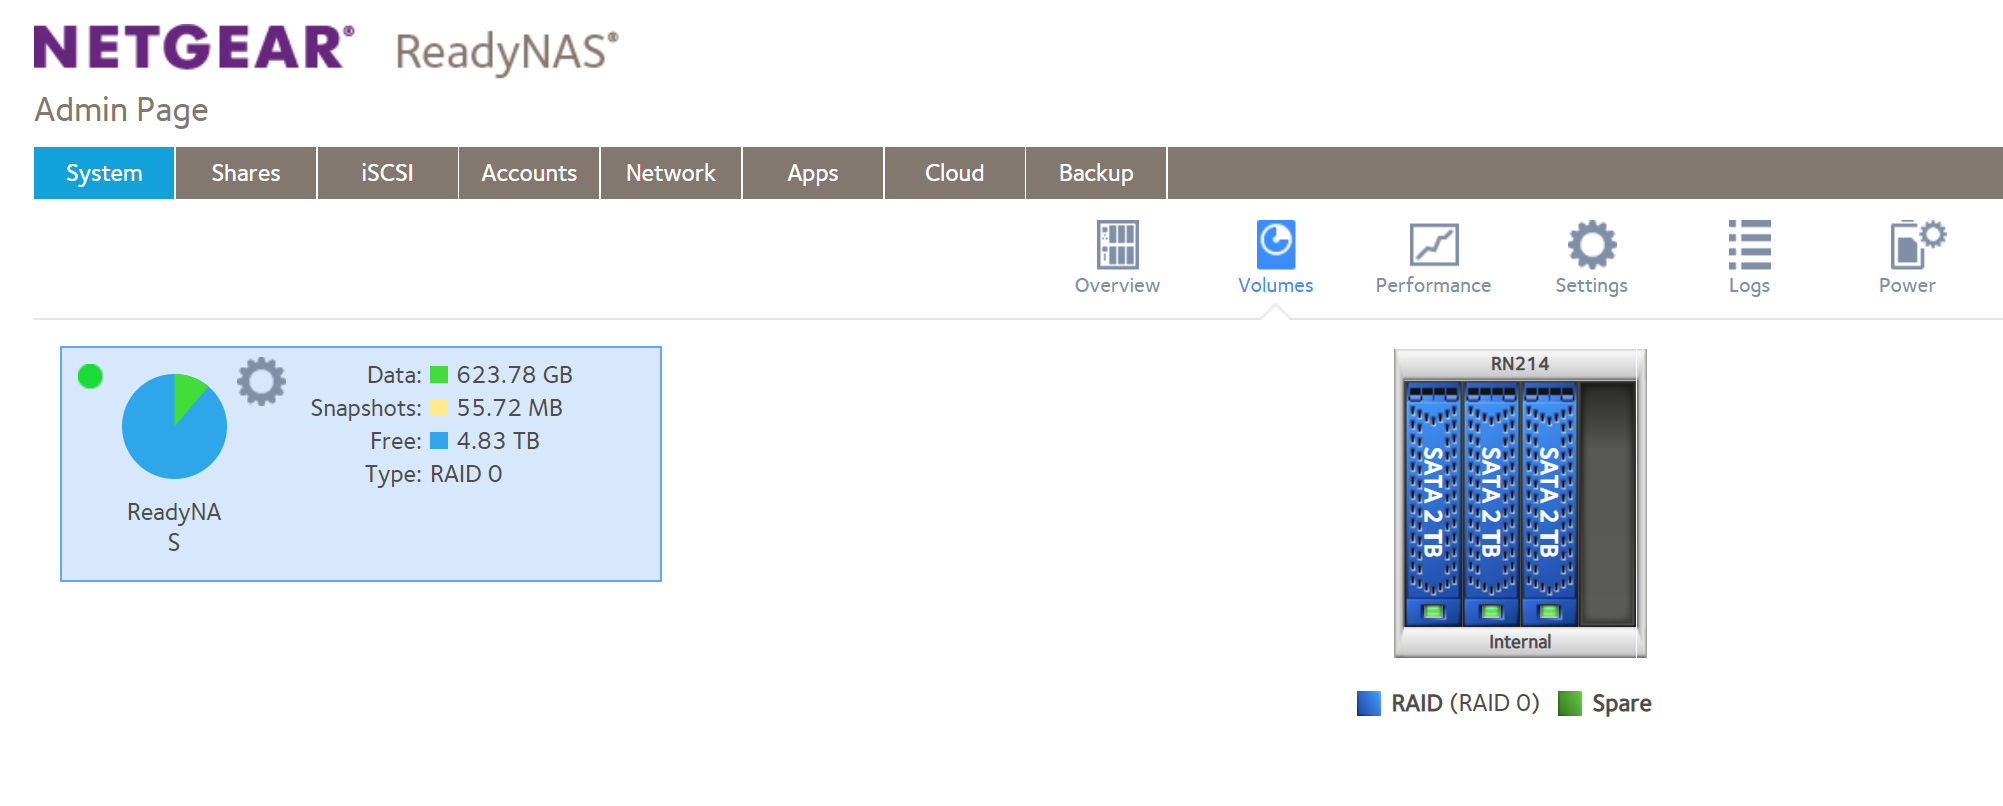2003x806 pixels.
Task: Click the volume usage pie chart
Action: [174, 426]
